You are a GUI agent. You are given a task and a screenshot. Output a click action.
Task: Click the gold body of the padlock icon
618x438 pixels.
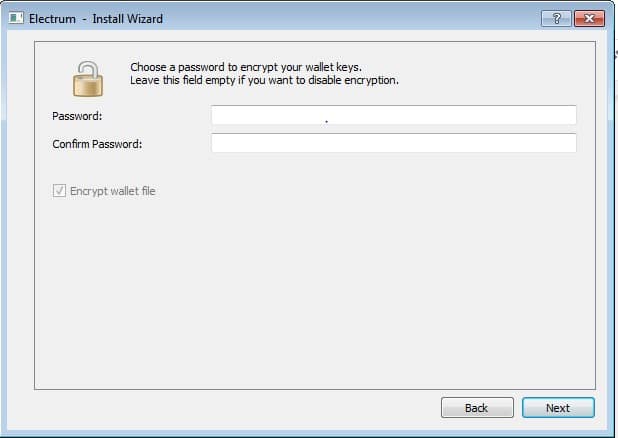pyautogui.click(x=88, y=86)
